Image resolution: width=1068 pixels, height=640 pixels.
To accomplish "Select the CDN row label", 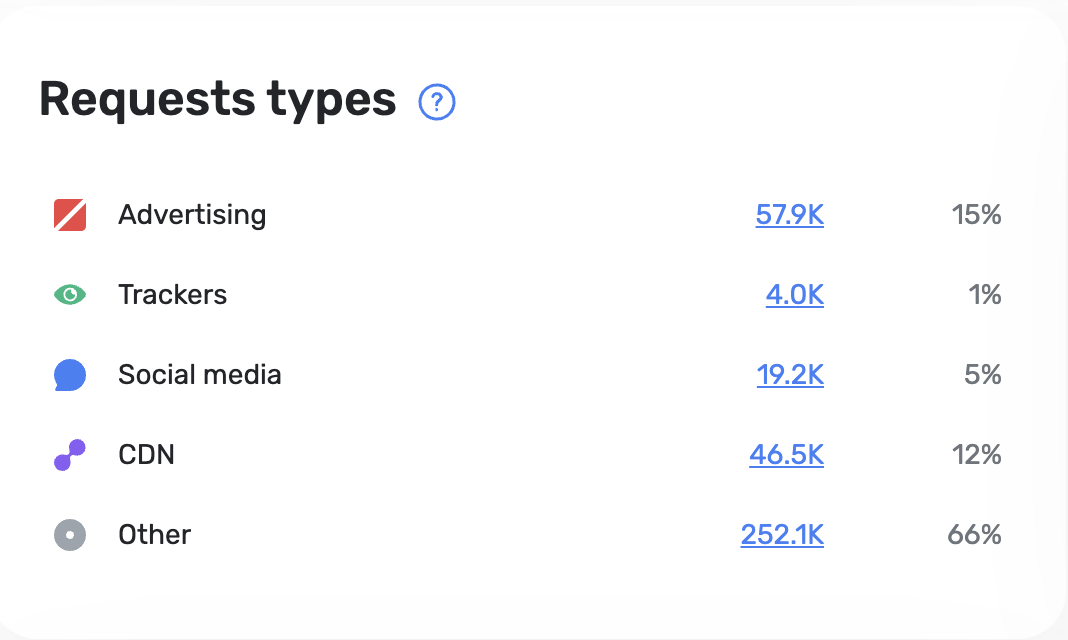I will tap(146, 455).
